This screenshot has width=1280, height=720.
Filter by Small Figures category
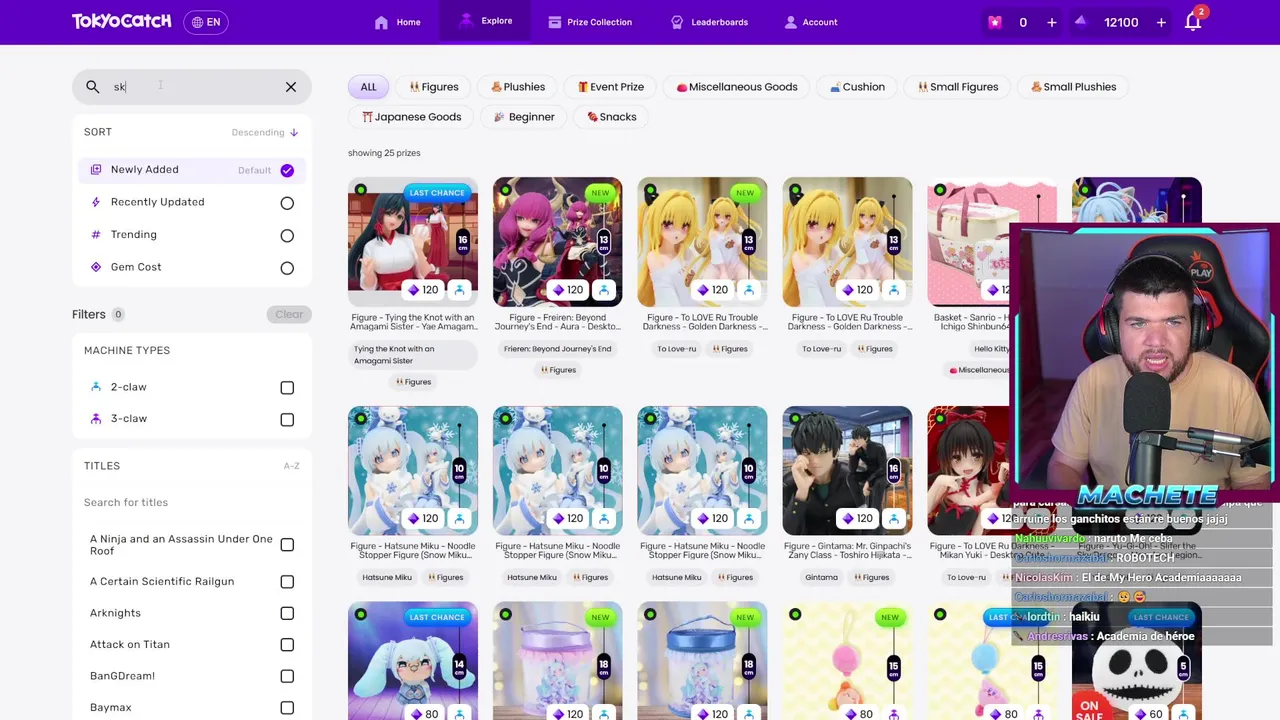tap(958, 87)
